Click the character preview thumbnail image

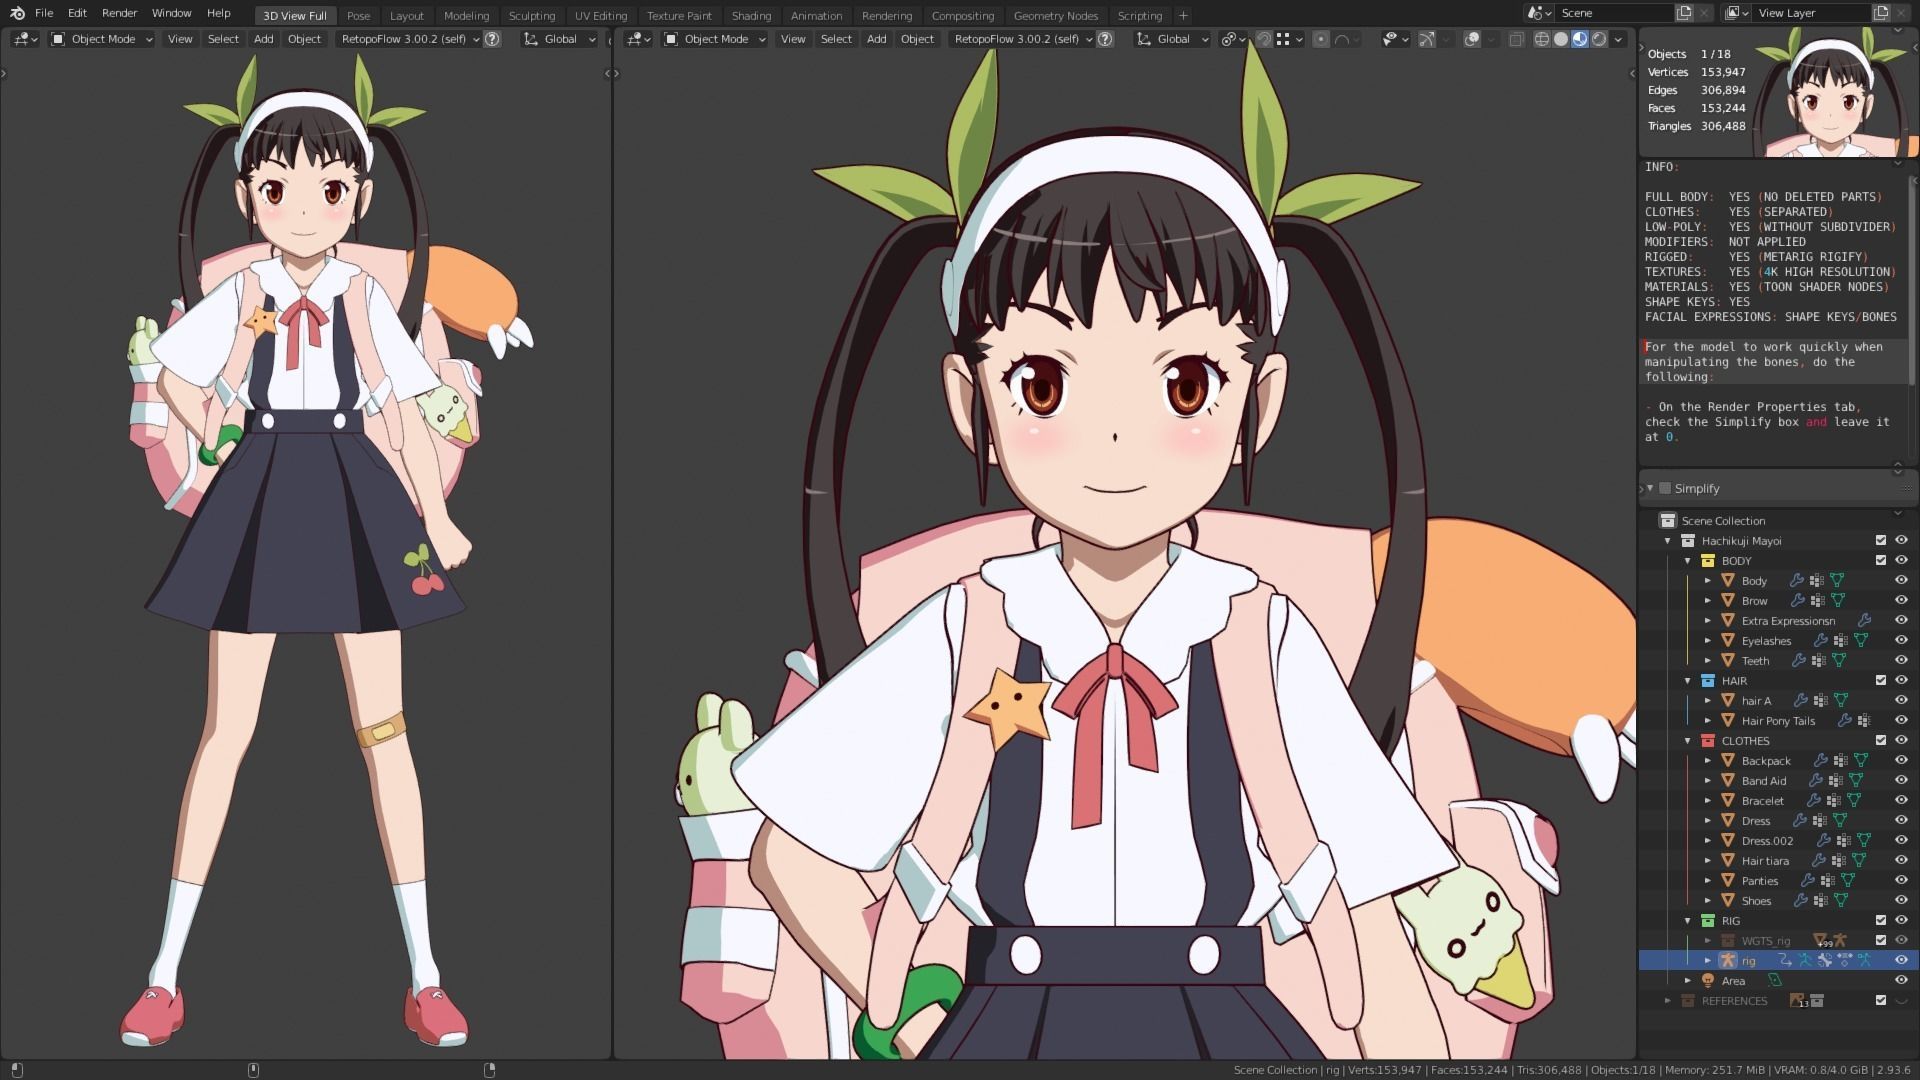(x=1831, y=92)
